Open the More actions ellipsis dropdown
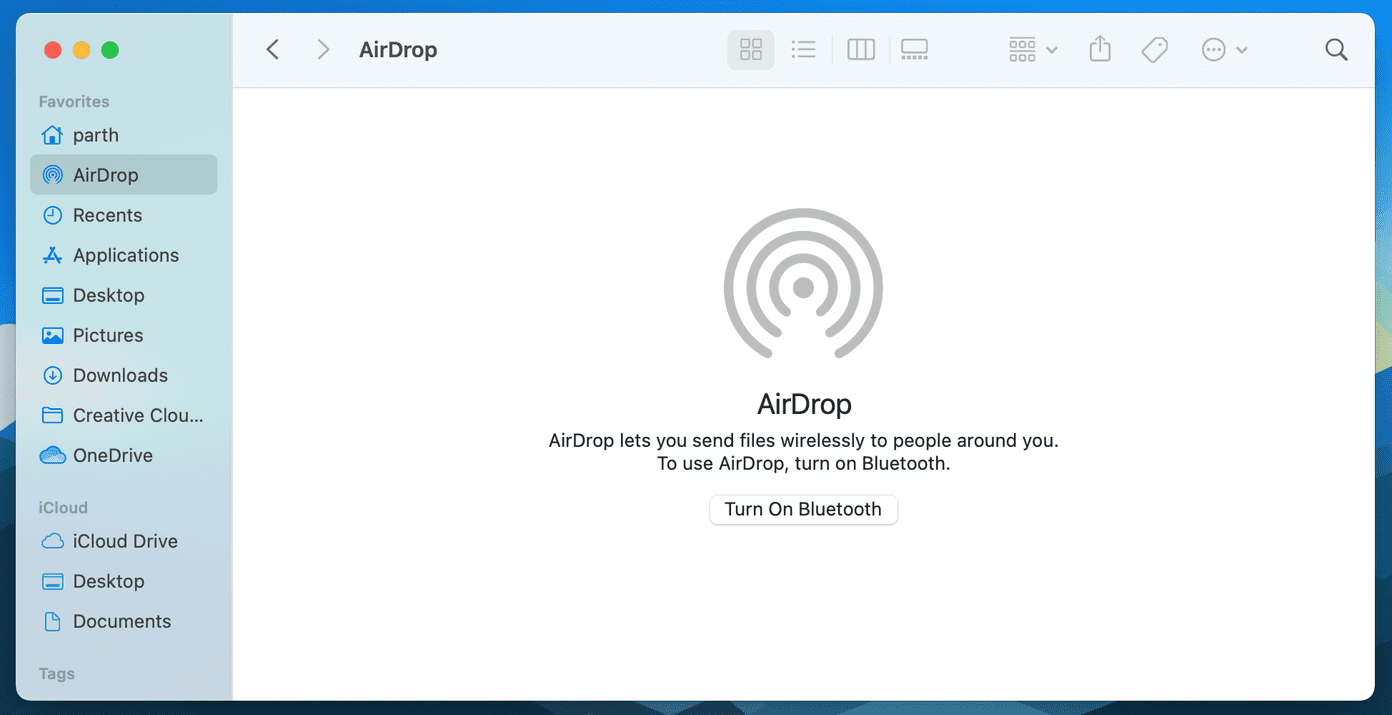Screen dimensions: 1392x715 1224,49
